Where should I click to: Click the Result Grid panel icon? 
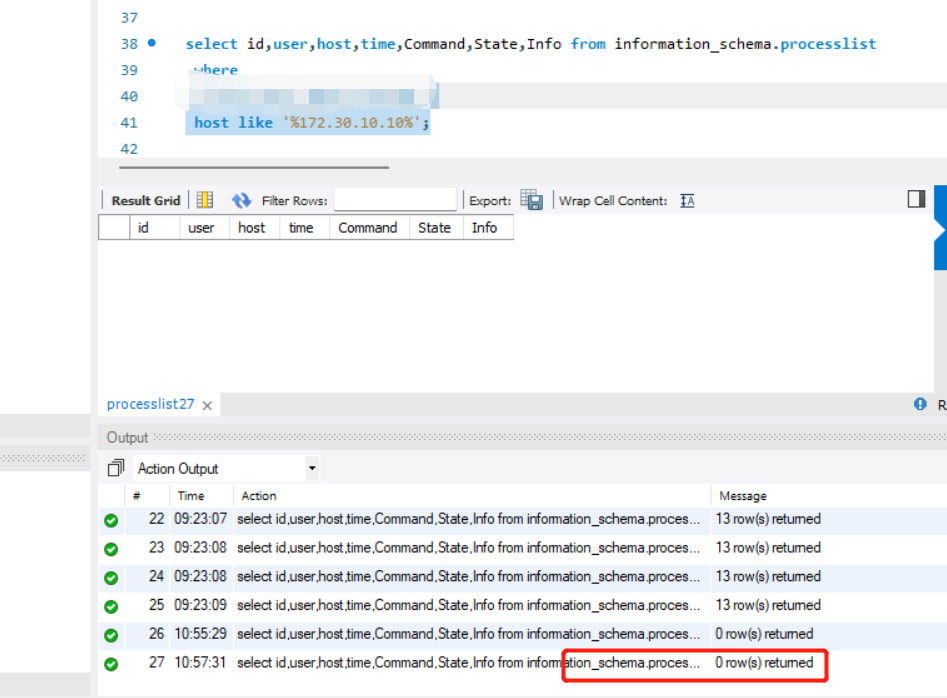coord(144,200)
